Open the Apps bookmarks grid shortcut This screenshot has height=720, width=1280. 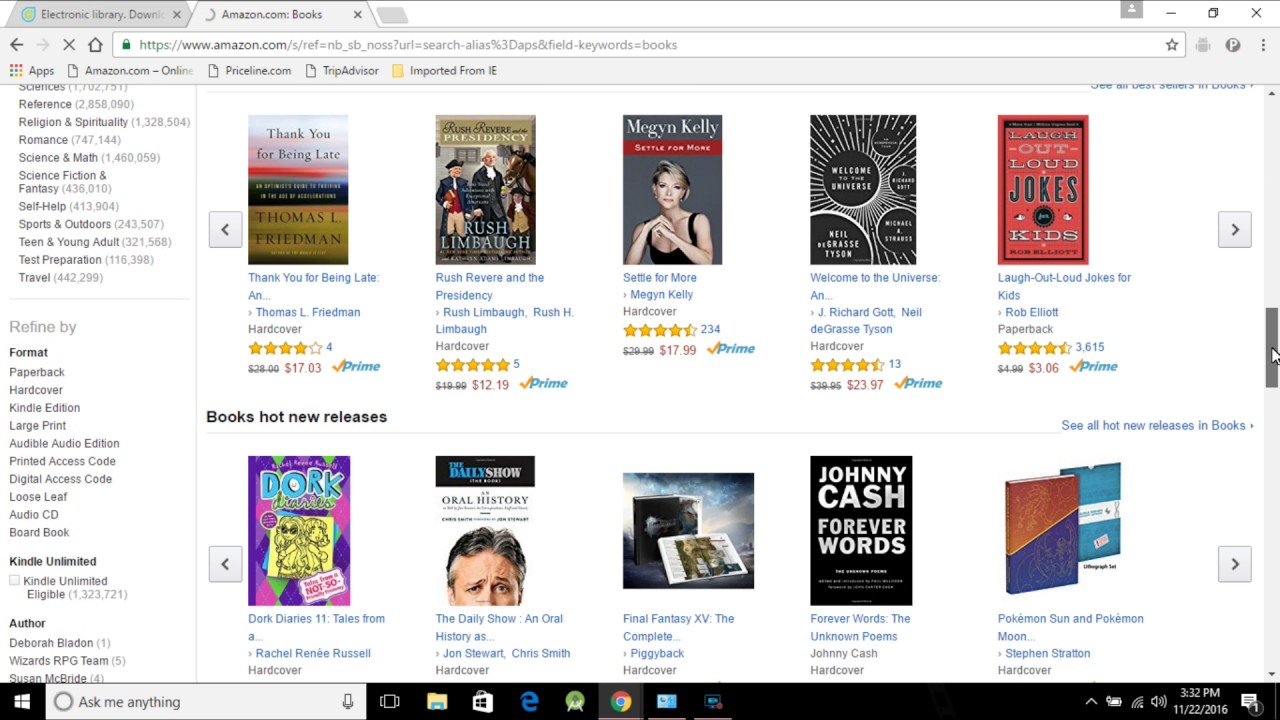pos(32,71)
